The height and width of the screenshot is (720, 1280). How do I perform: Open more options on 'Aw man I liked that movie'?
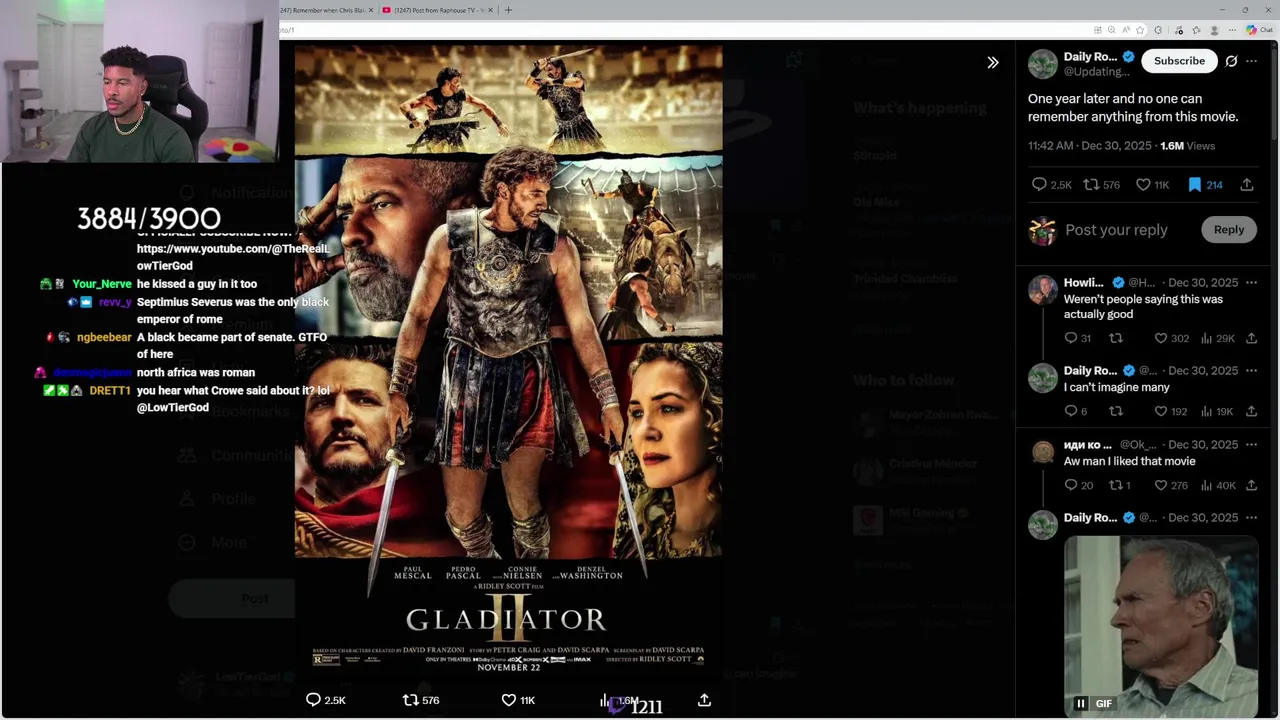[x=1251, y=445]
